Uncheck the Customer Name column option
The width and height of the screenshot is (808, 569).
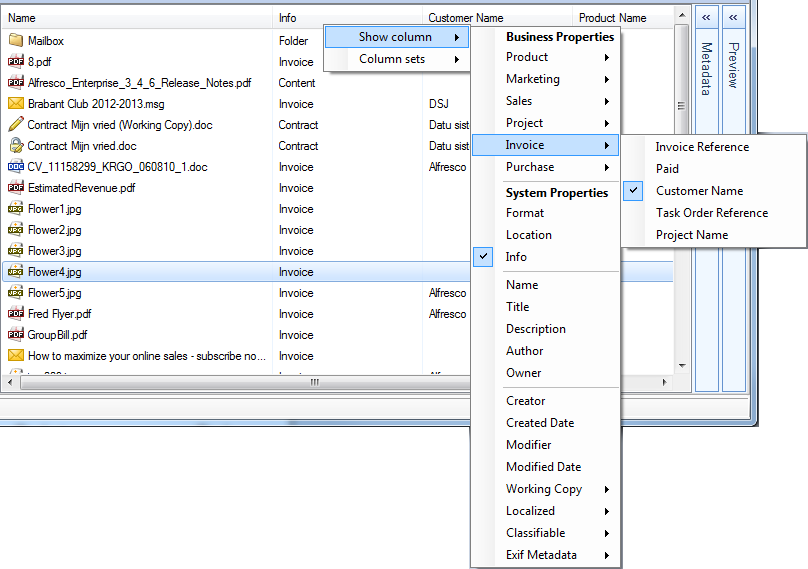point(699,191)
